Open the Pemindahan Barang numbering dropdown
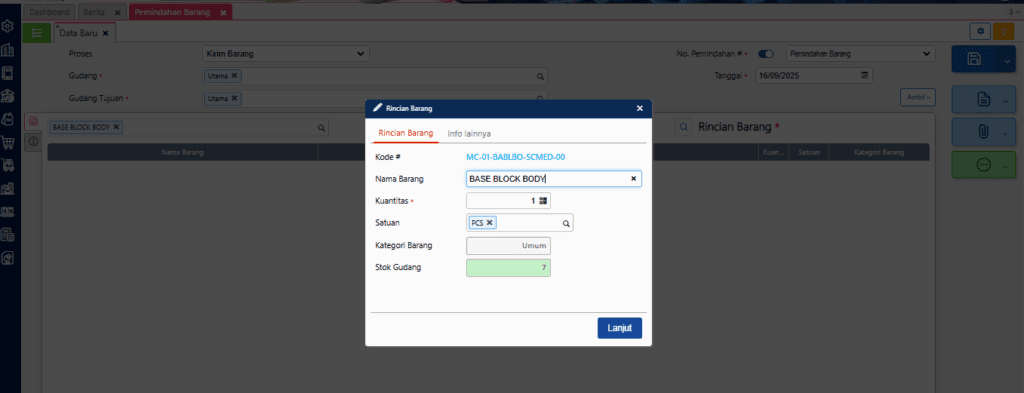 click(x=861, y=54)
